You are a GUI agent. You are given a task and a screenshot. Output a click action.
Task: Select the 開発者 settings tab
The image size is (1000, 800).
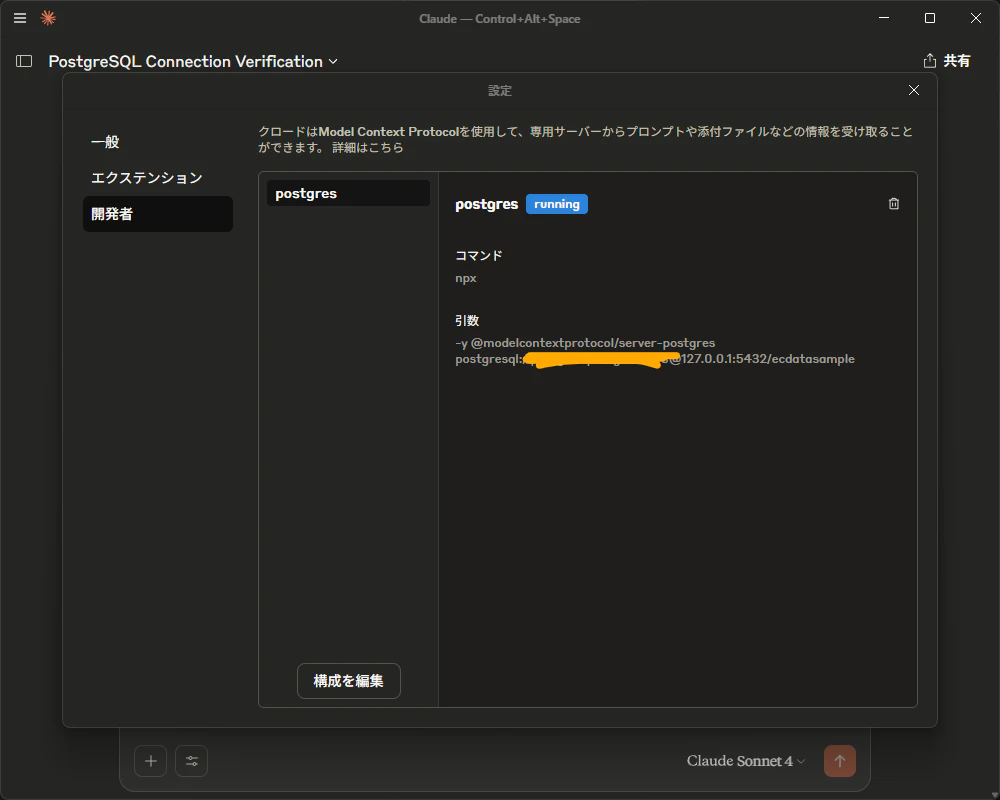pos(158,214)
